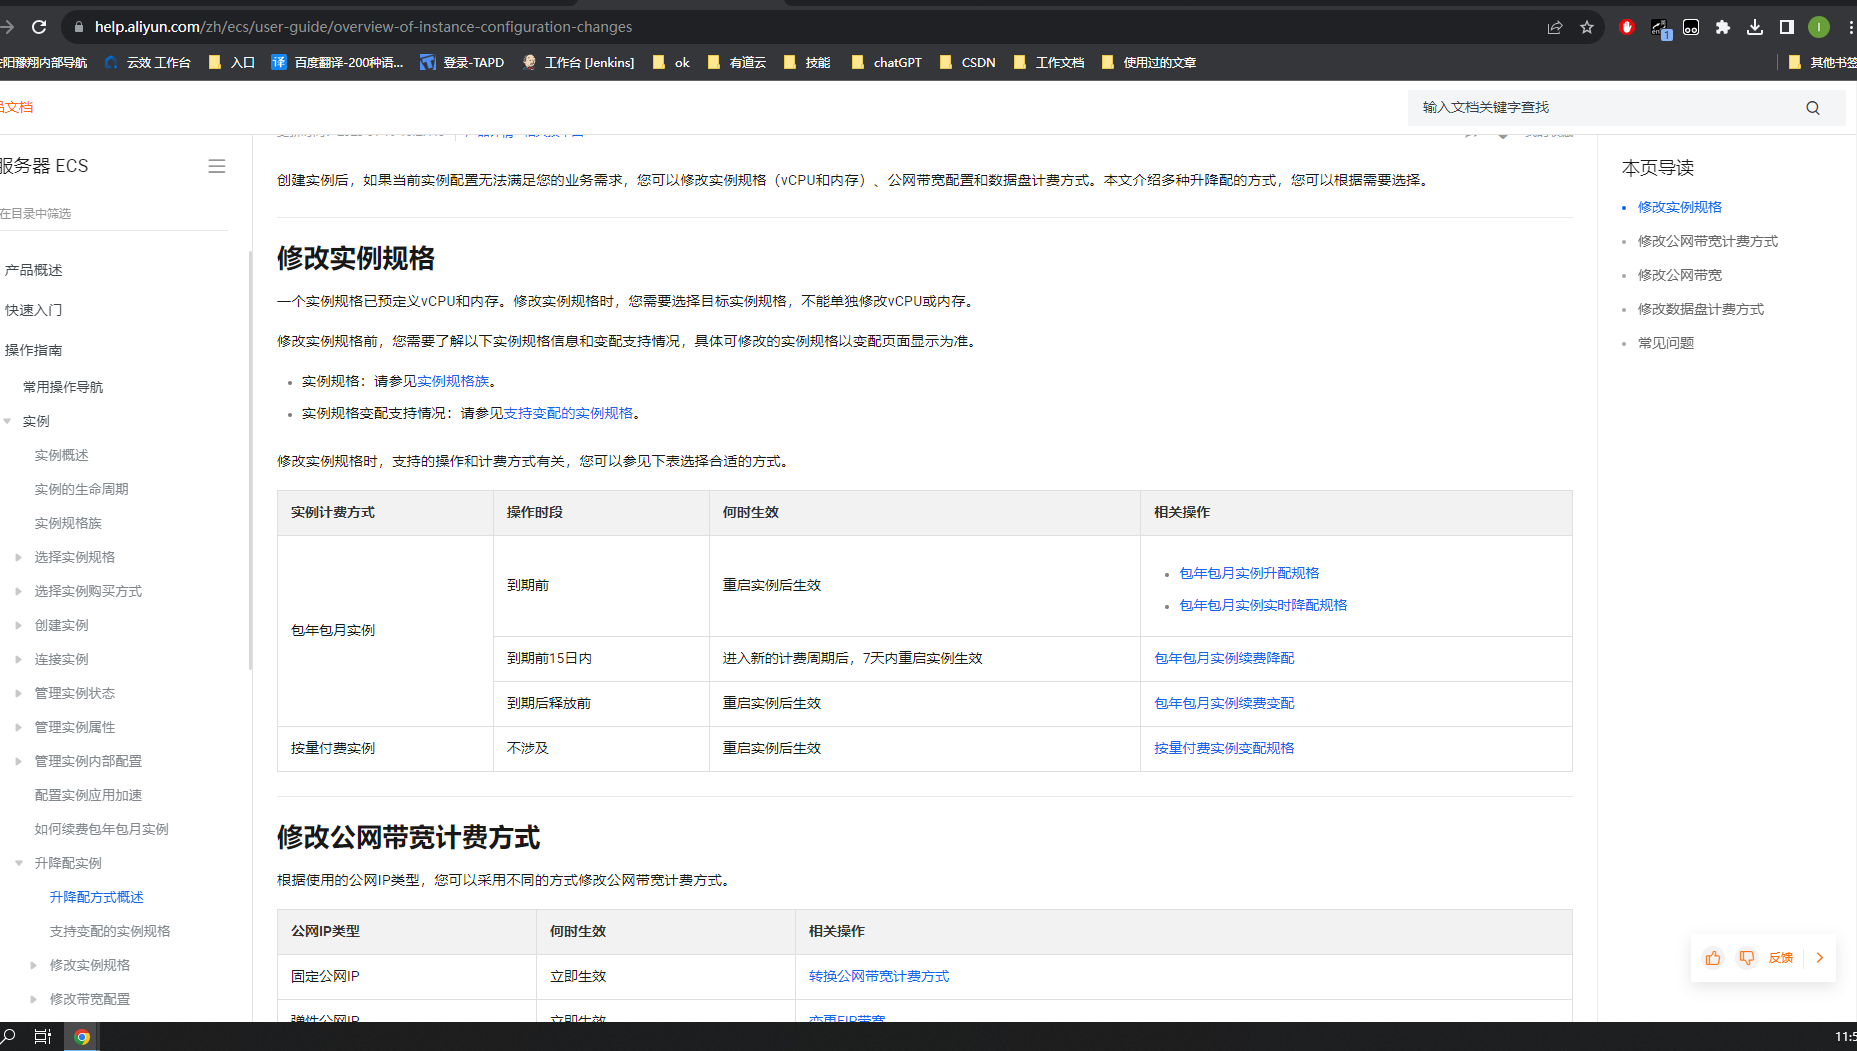Open 配置实例应用加速 in the sidebar

(88, 795)
